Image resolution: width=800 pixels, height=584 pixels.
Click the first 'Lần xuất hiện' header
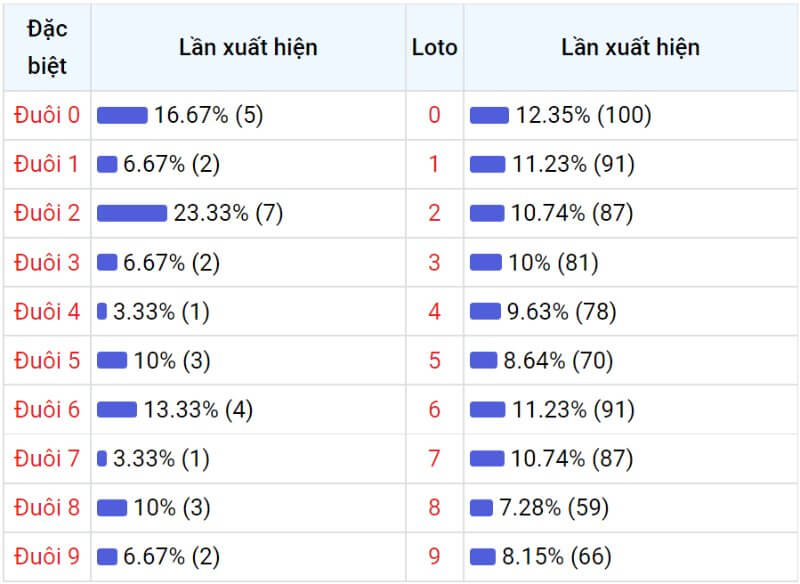point(248,47)
